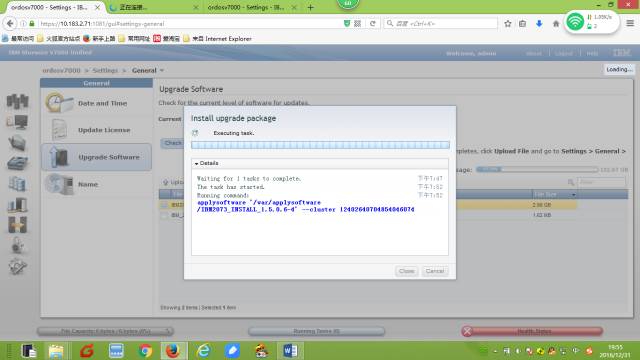This screenshot has height=360, width=640.
Task: Click the red Health Status error icon
Action: point(467,331)
